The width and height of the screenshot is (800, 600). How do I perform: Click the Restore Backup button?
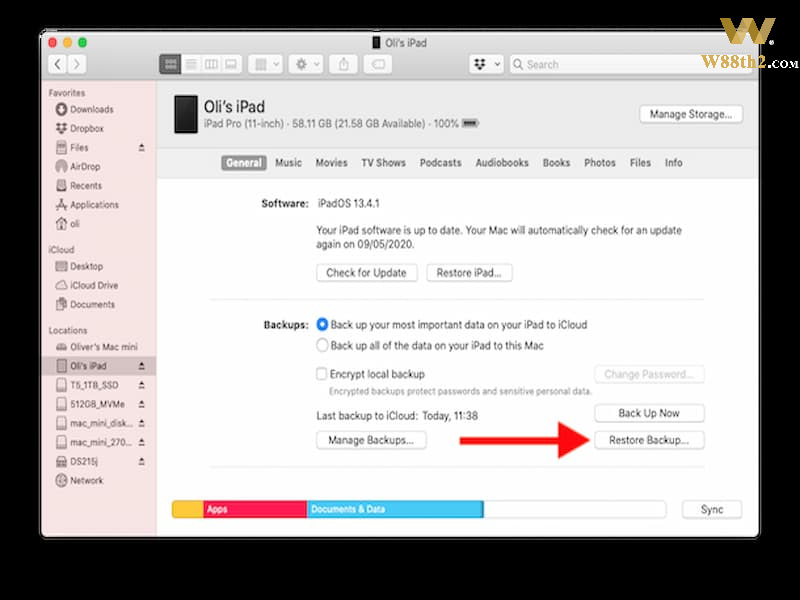pos(649,440)
